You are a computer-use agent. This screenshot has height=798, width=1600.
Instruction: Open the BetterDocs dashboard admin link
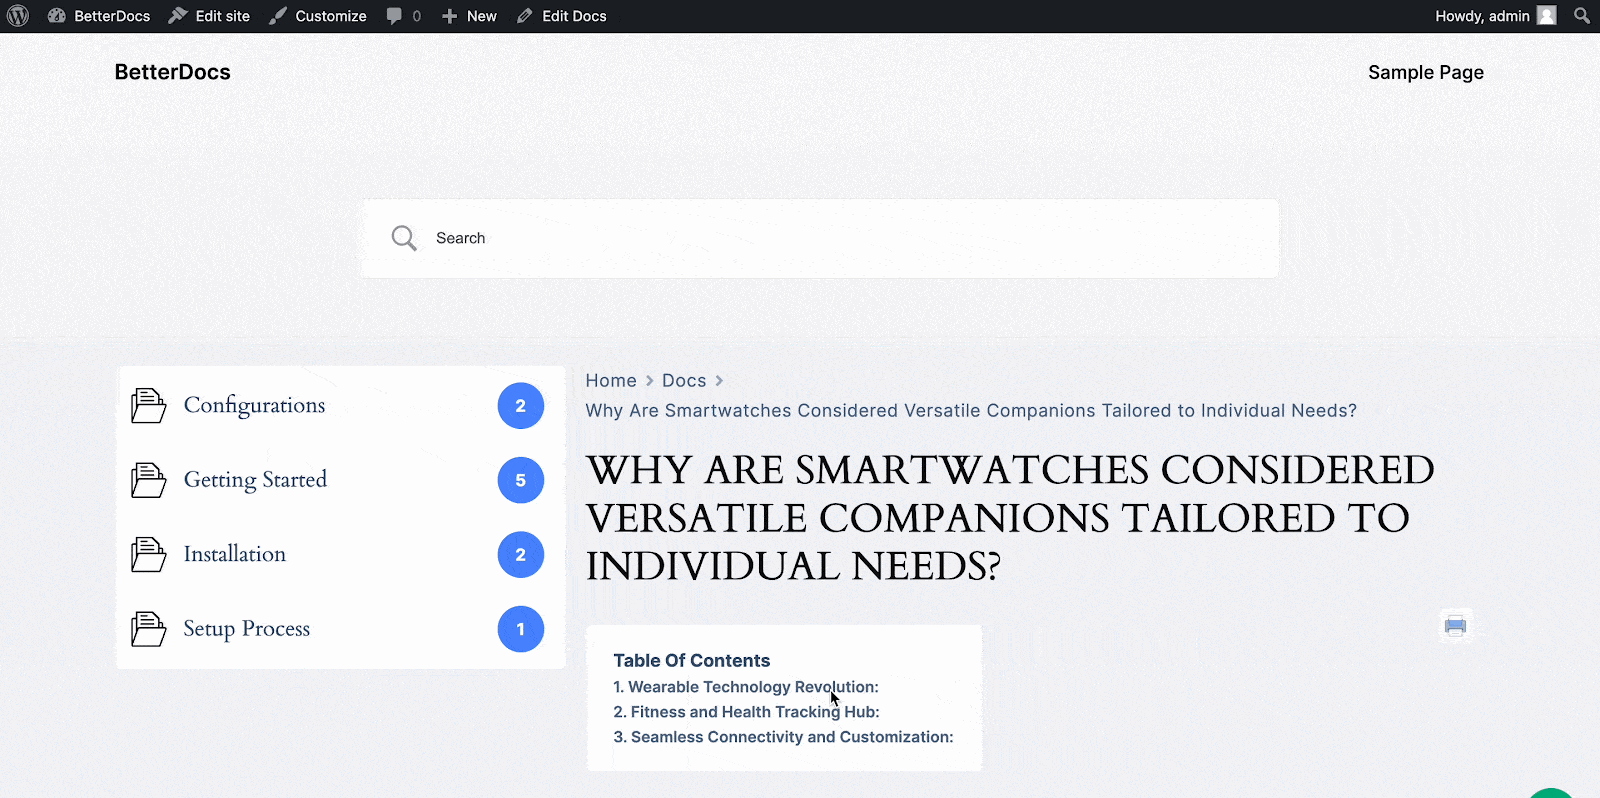tap(99, 16)
